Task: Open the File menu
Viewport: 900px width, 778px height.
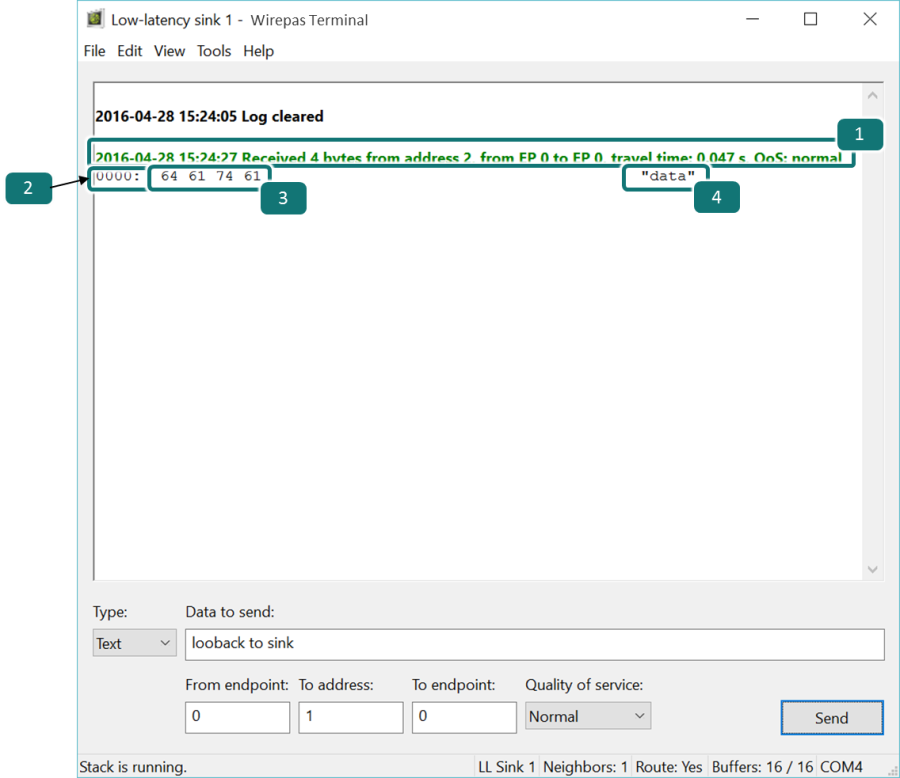Action: 94,51
